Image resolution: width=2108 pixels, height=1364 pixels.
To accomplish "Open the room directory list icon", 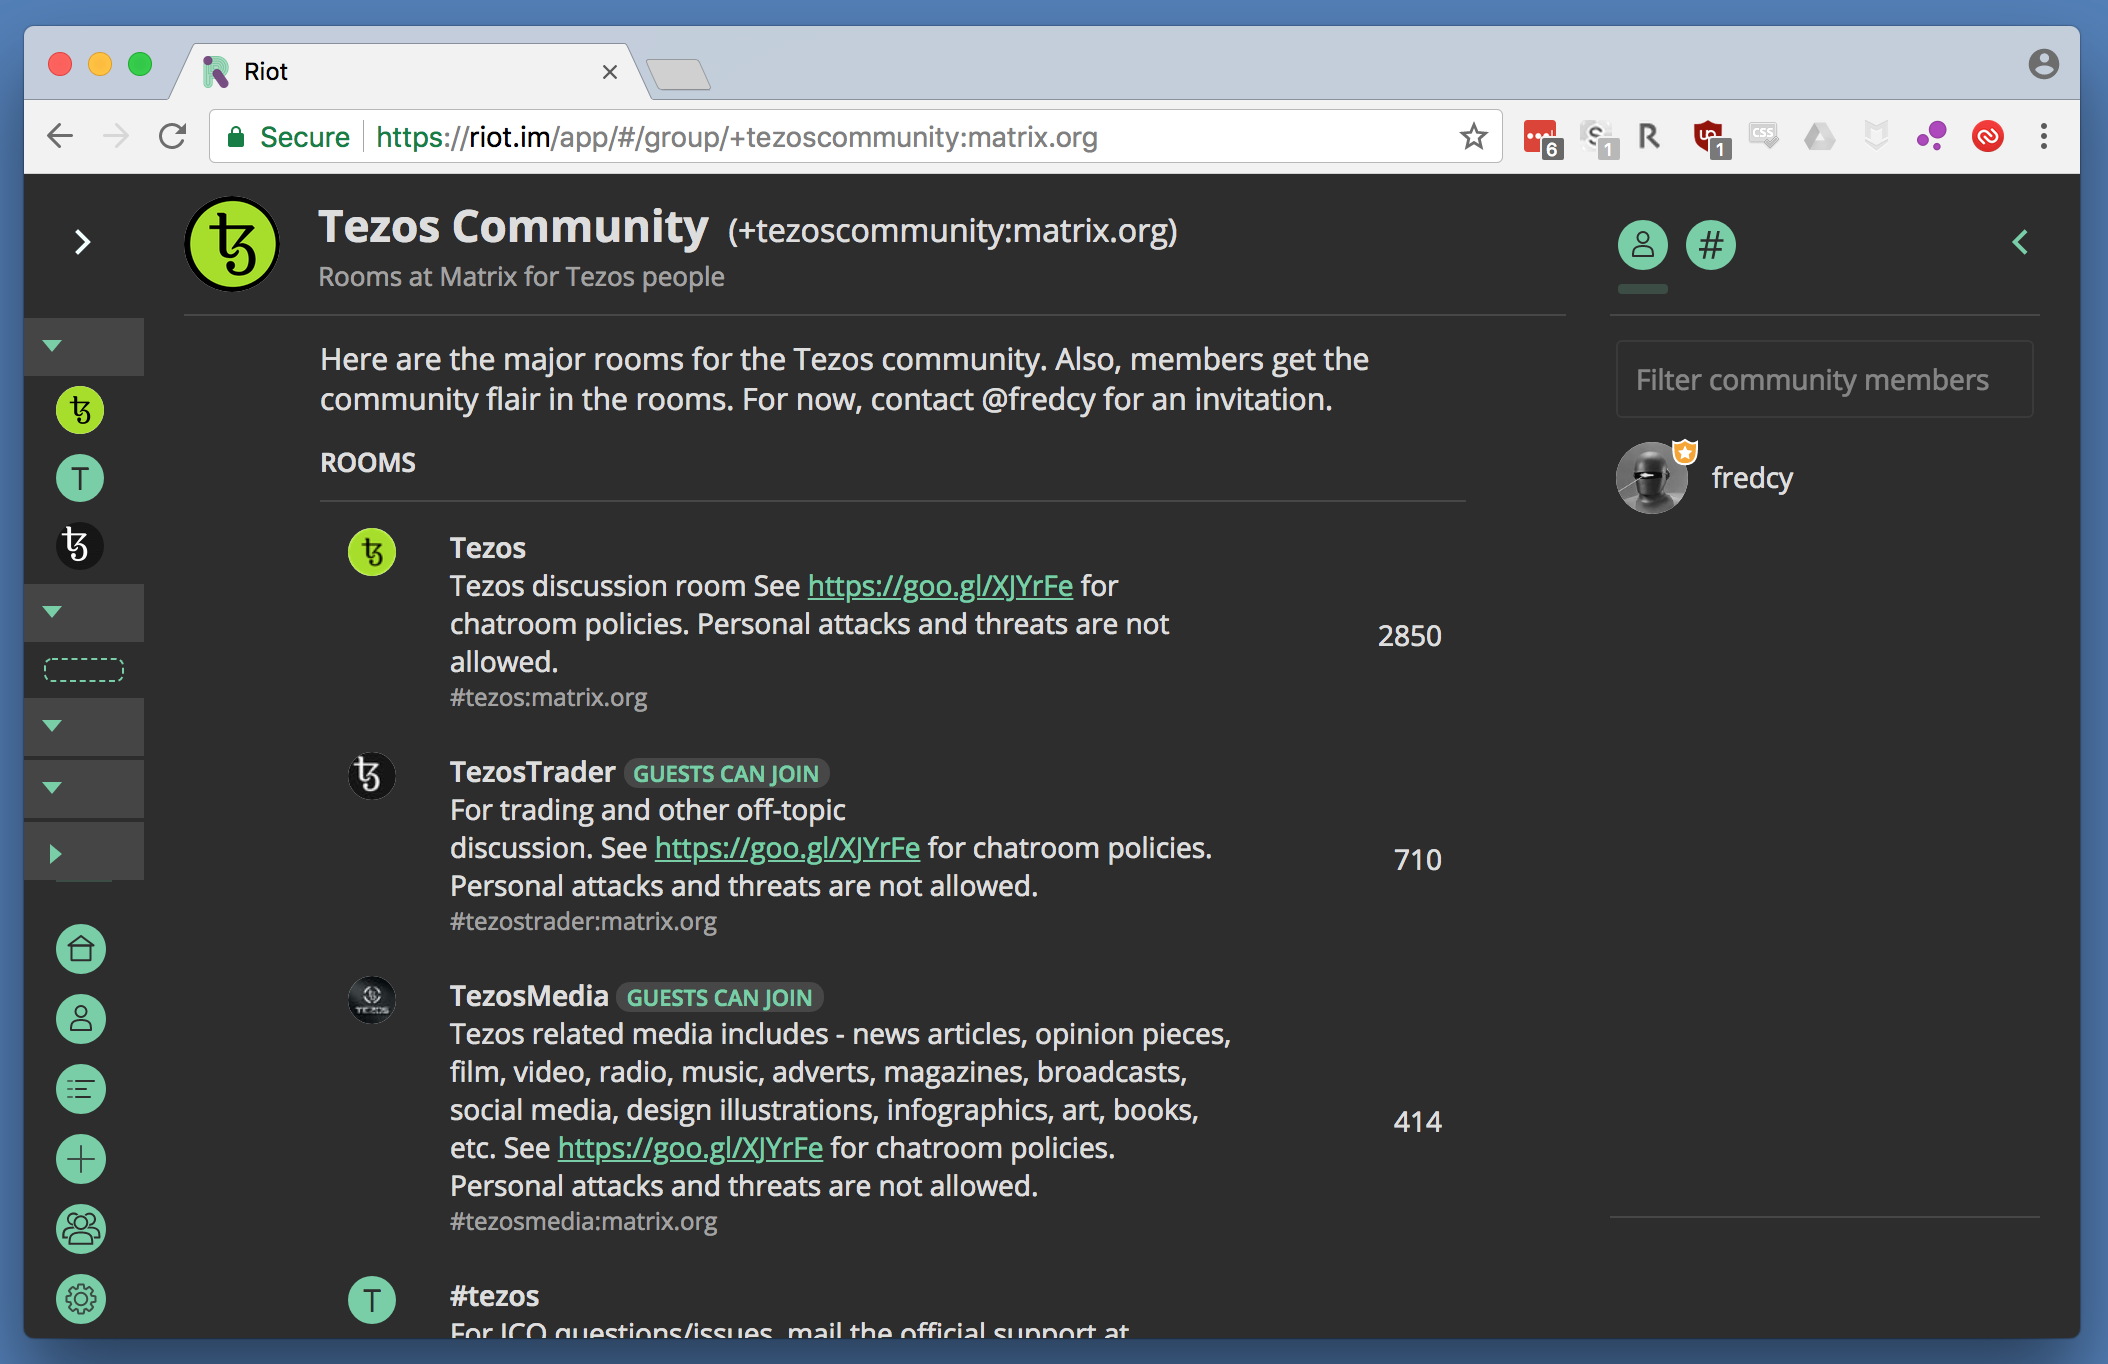I will (81, 1089).
